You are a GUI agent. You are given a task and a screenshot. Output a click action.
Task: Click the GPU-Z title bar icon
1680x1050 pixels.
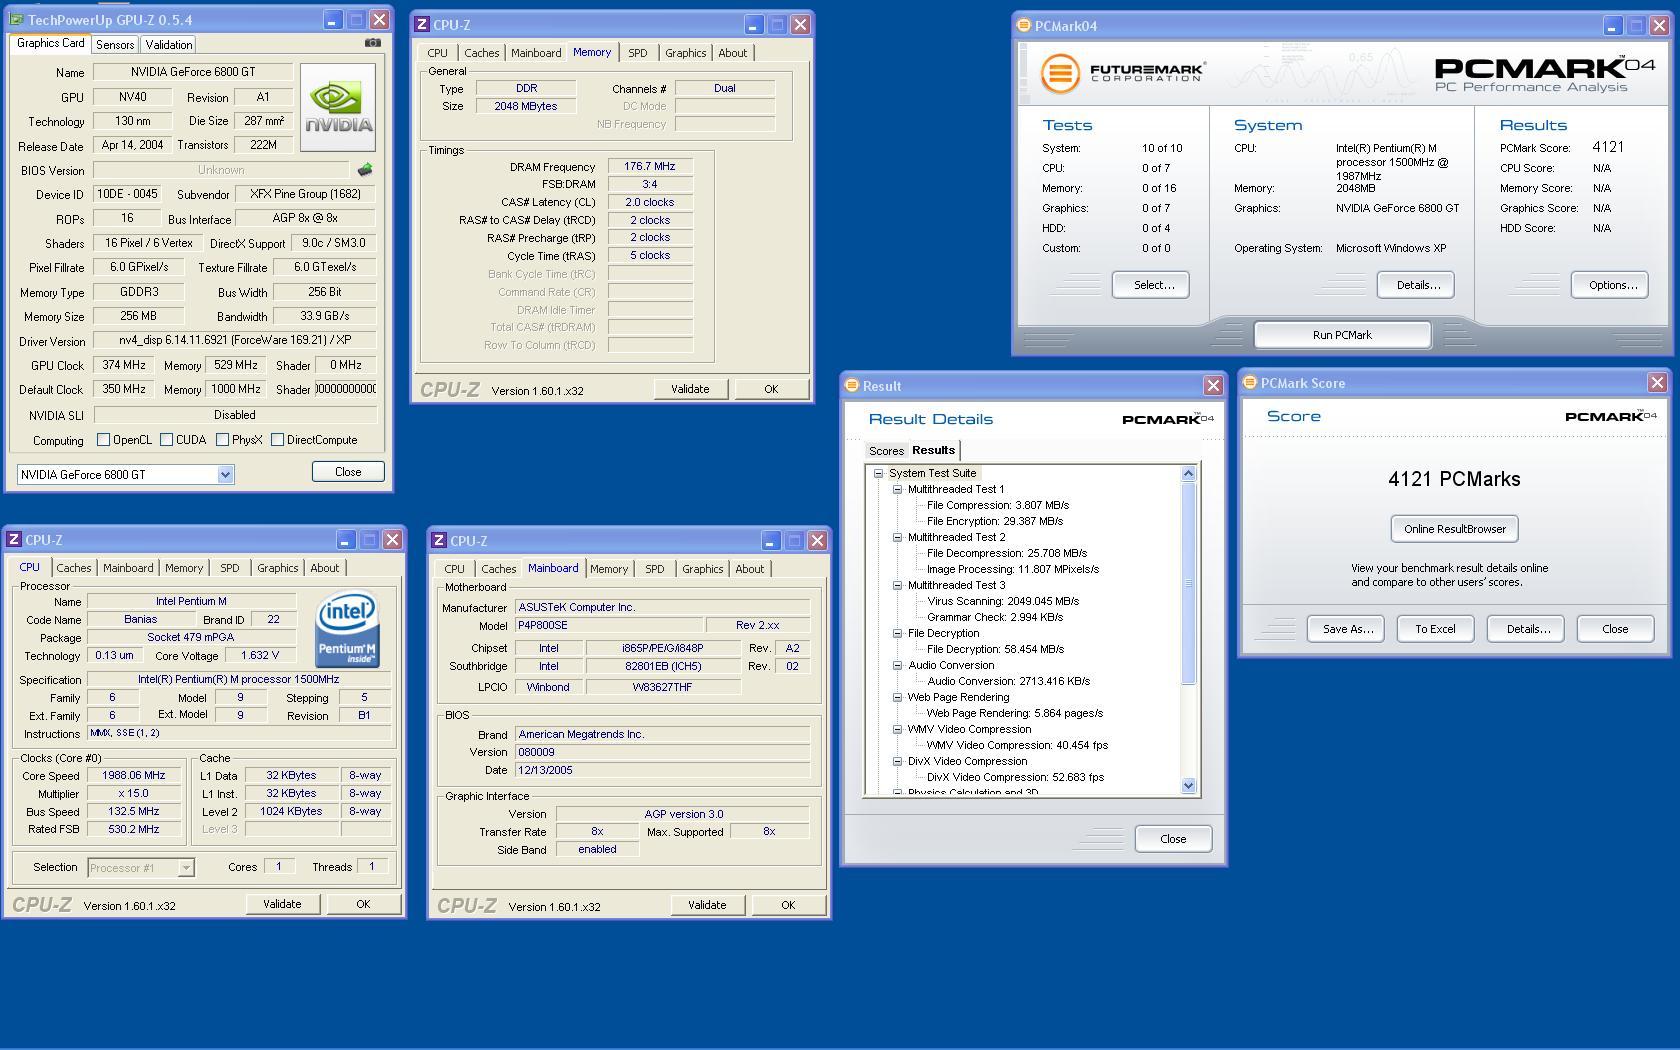[16, 19]
